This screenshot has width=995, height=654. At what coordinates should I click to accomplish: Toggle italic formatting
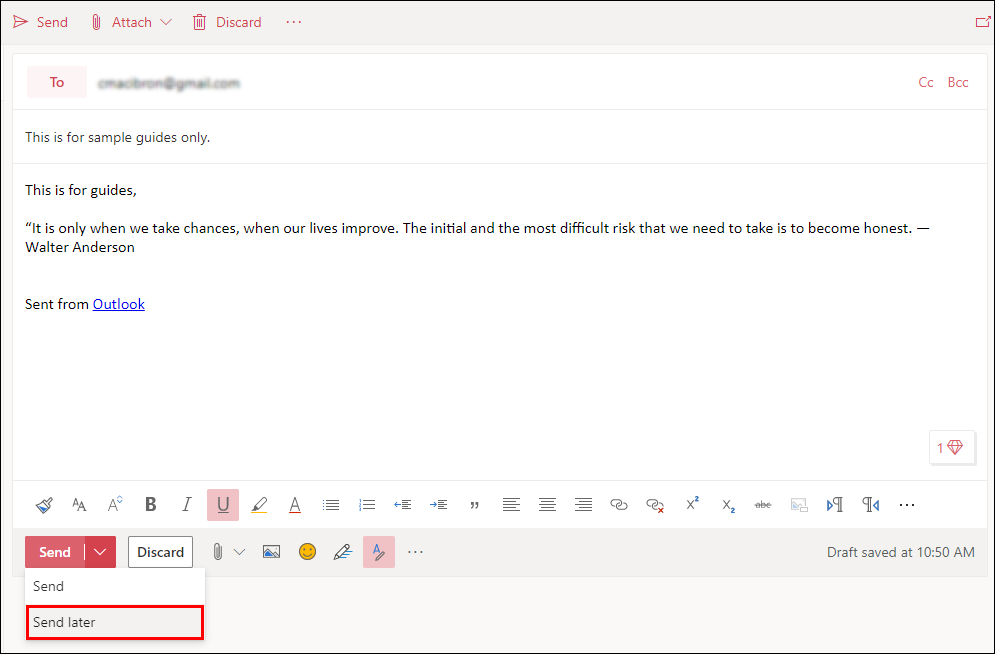click(187, 505)
